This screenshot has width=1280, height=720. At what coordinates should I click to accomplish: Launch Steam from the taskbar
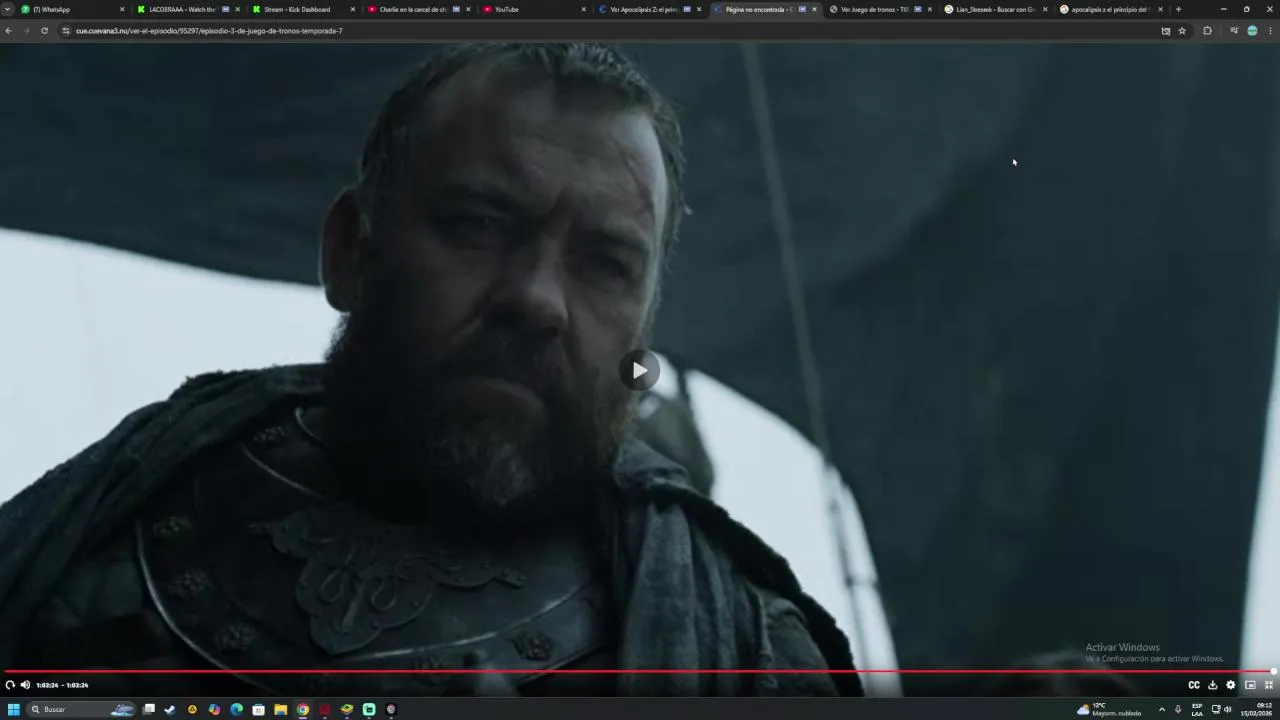(170, 709)
